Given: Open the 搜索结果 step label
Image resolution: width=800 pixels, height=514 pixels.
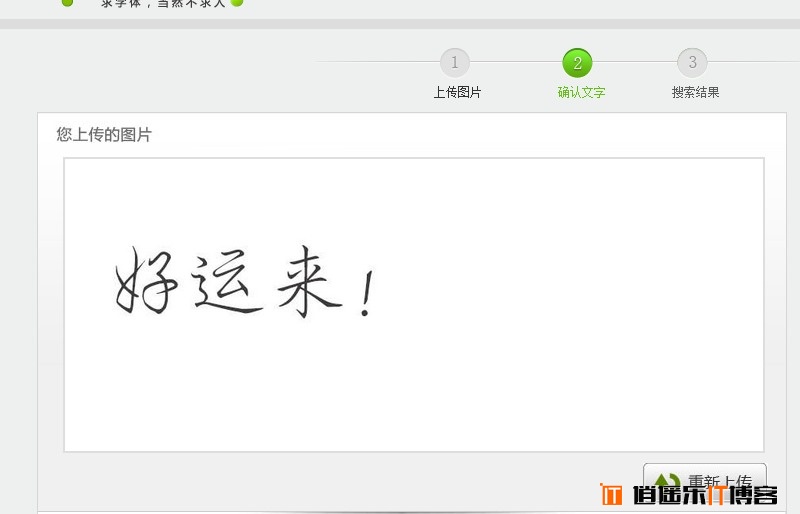Looking at the screenshot, I should tap(695, 92).
